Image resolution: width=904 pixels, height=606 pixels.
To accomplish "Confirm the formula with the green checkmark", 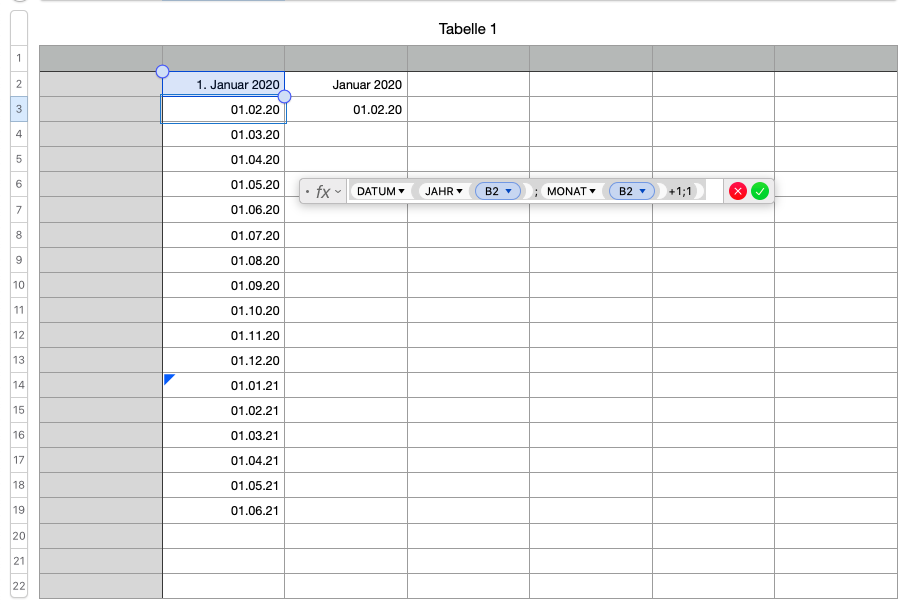I will coord(760,191).
